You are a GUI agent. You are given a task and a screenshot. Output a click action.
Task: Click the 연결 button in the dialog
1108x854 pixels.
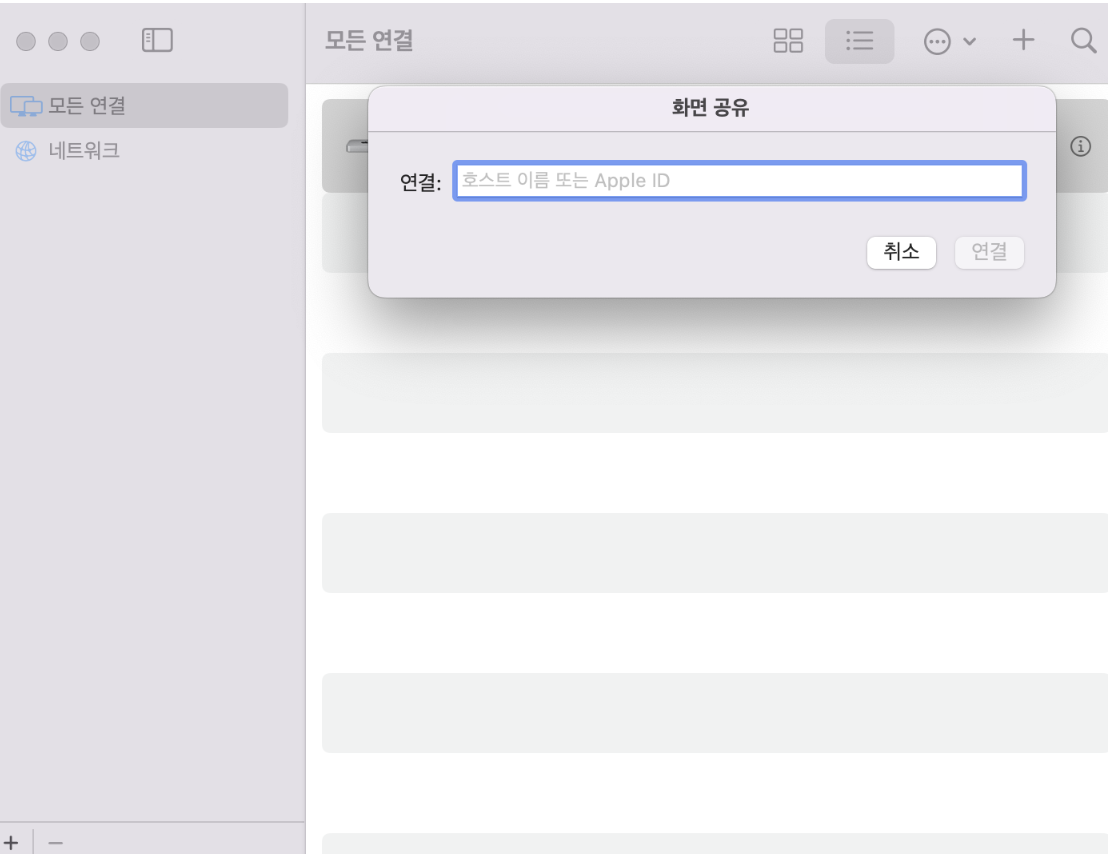coord(989,252)
